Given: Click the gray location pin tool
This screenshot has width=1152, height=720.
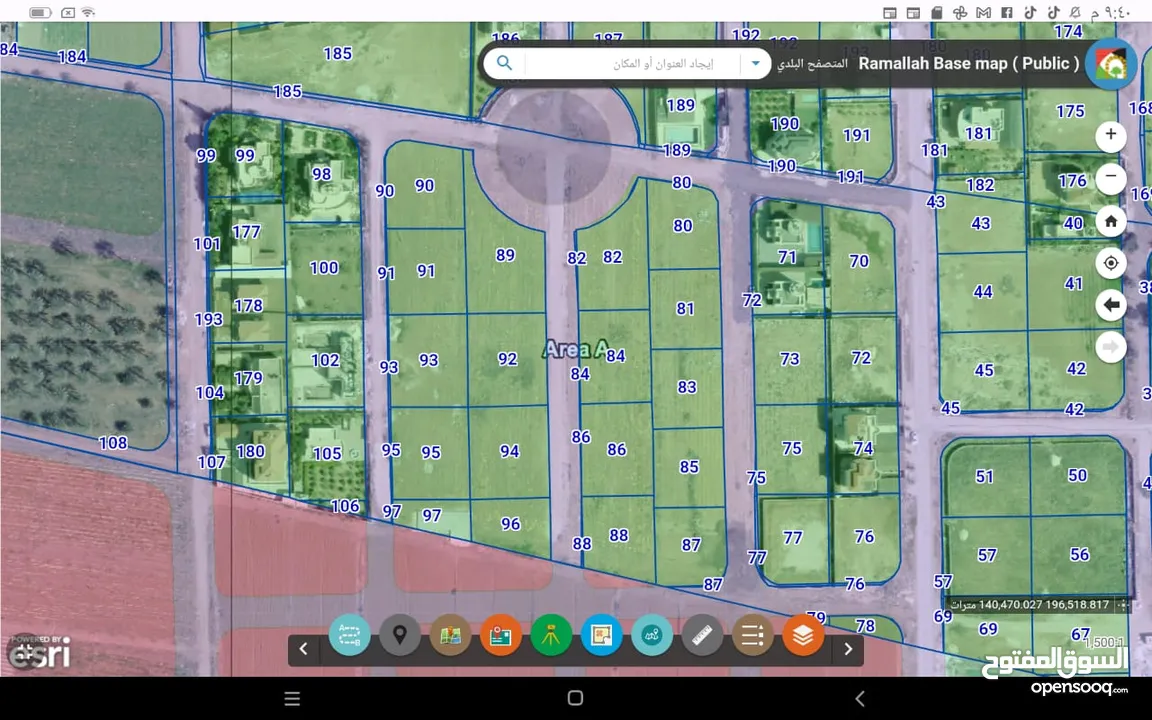Looking at the screenshot, I should [400, 635].
